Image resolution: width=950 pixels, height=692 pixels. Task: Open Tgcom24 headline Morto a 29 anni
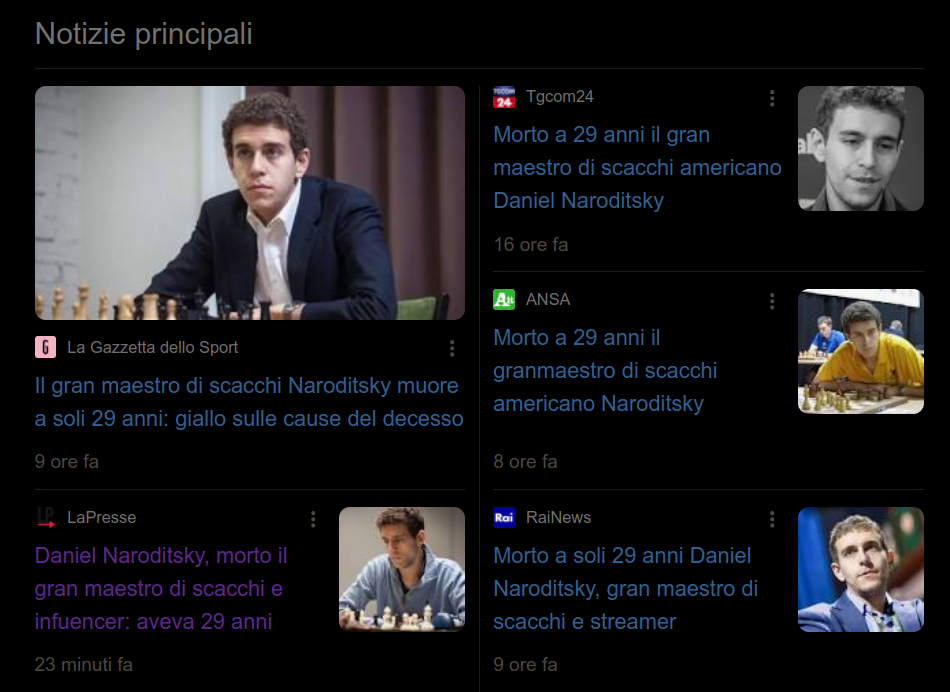[x=637, y=167]
